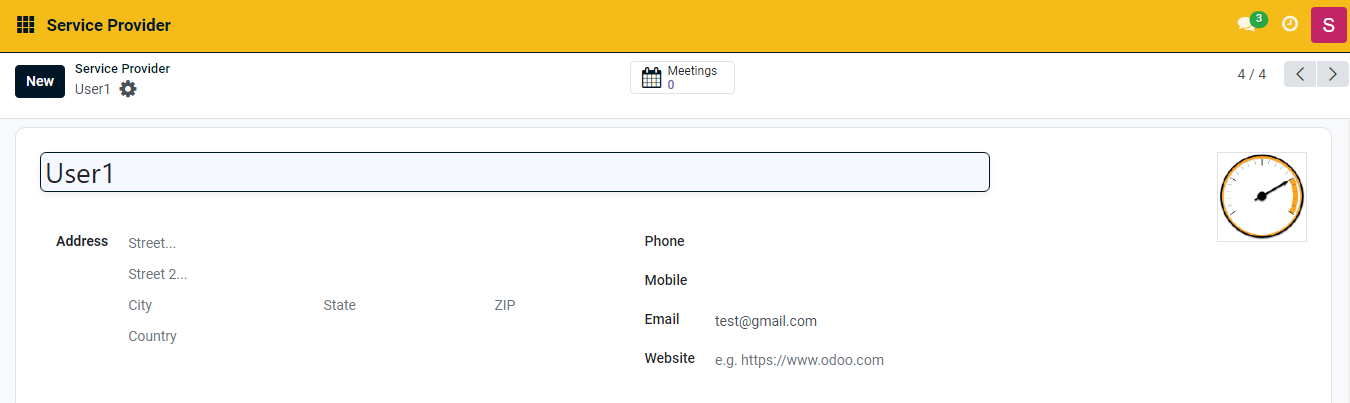Open the conversations chat icon
1350x403 pixels.
[x=1246, y=24]
